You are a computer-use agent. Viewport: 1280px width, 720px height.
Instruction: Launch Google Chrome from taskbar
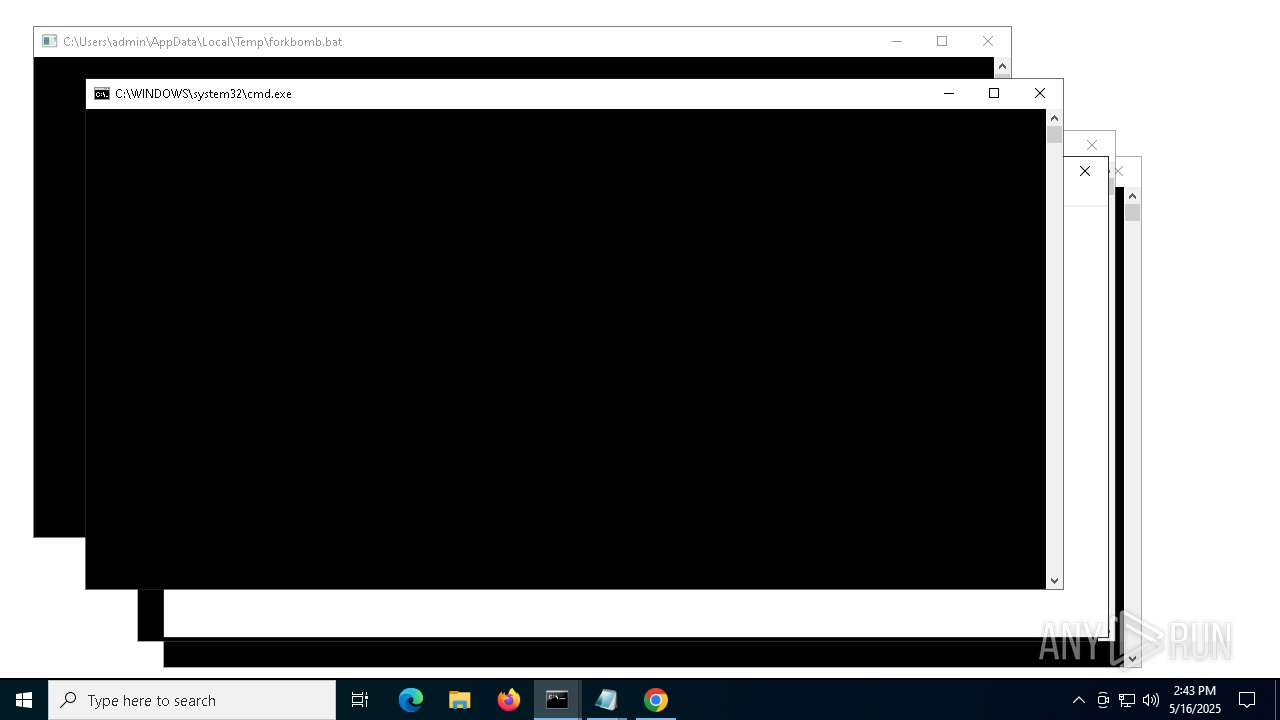click(x=656, y=700)
